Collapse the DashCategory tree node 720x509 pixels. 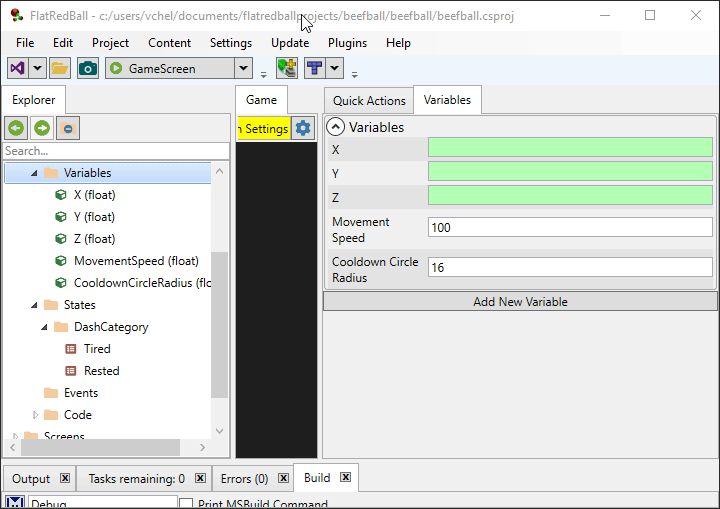45,327
